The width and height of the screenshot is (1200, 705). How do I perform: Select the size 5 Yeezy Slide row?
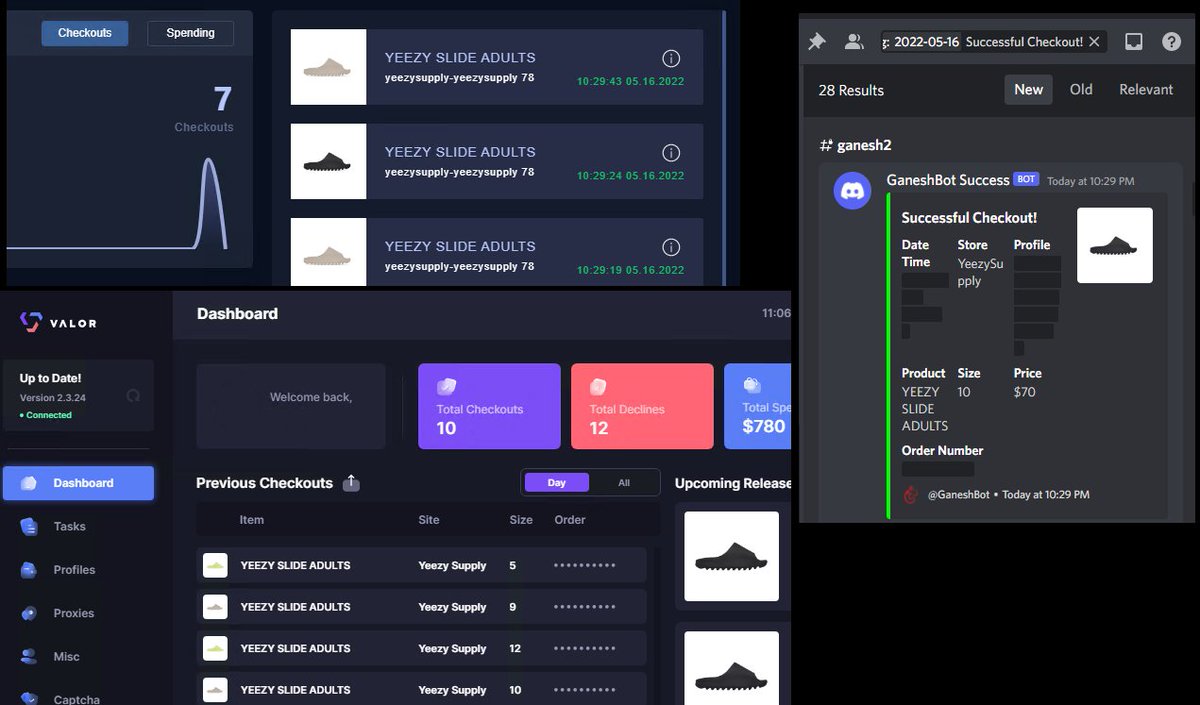pyautogui.click(x=421, y=565)
